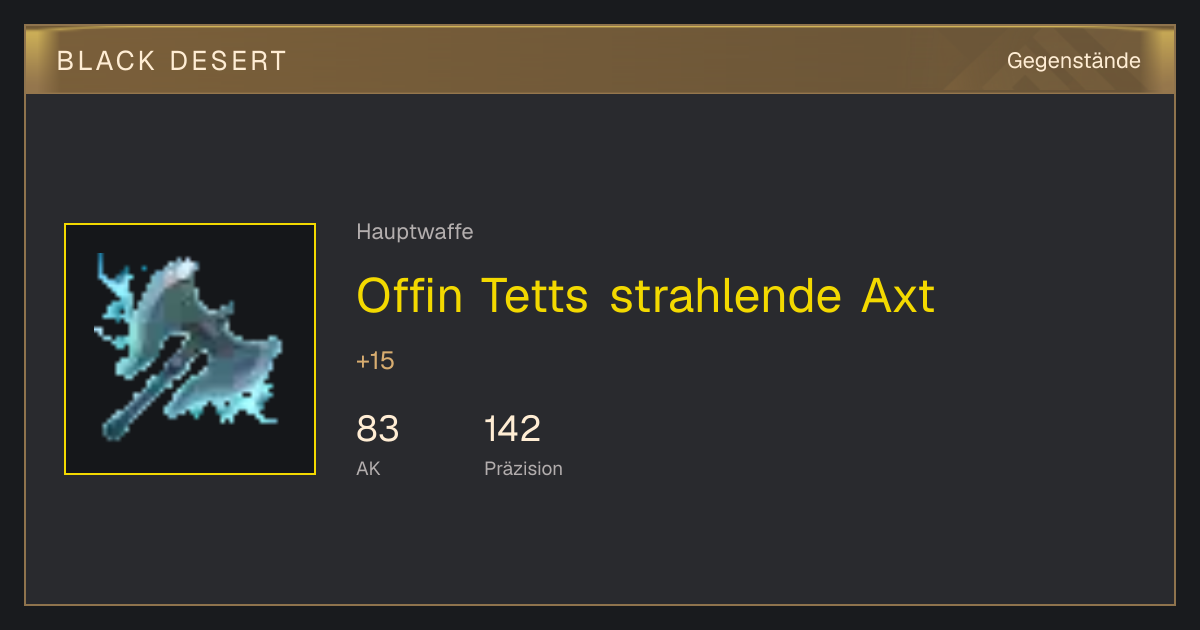Click the word Offin in the title
This screenshot has height=630, width=1200.
point(409,296)
